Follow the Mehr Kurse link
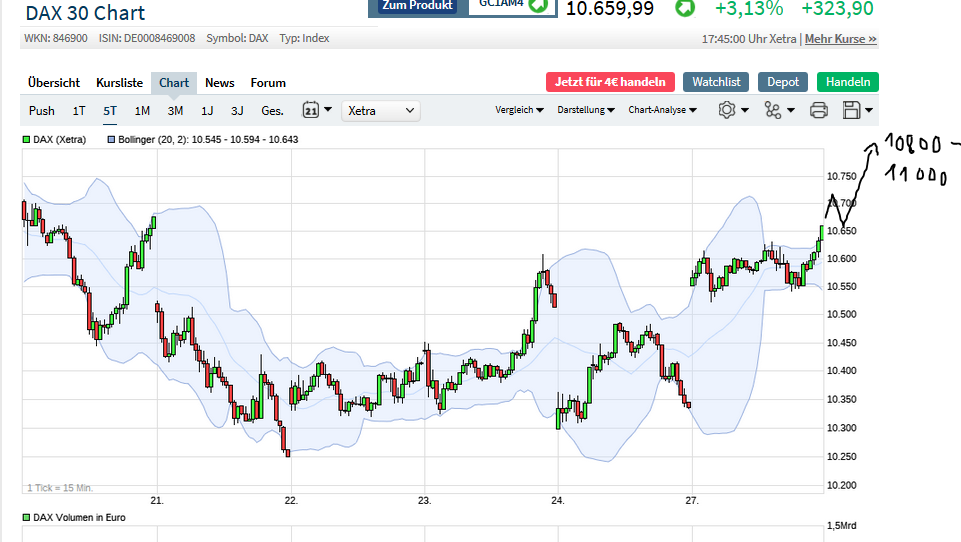Screen dimensions: 961x542 pyautogui.click(x=840, y=39)
